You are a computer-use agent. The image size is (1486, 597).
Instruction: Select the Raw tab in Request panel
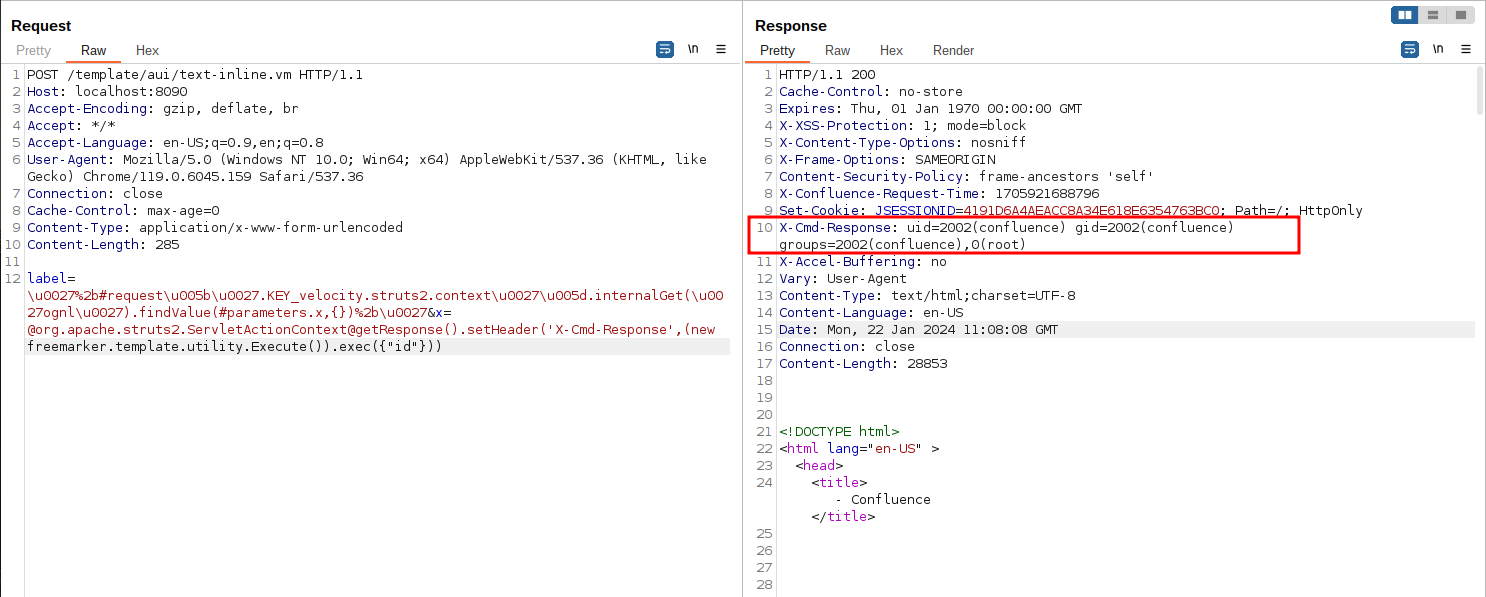click(94, 50)
